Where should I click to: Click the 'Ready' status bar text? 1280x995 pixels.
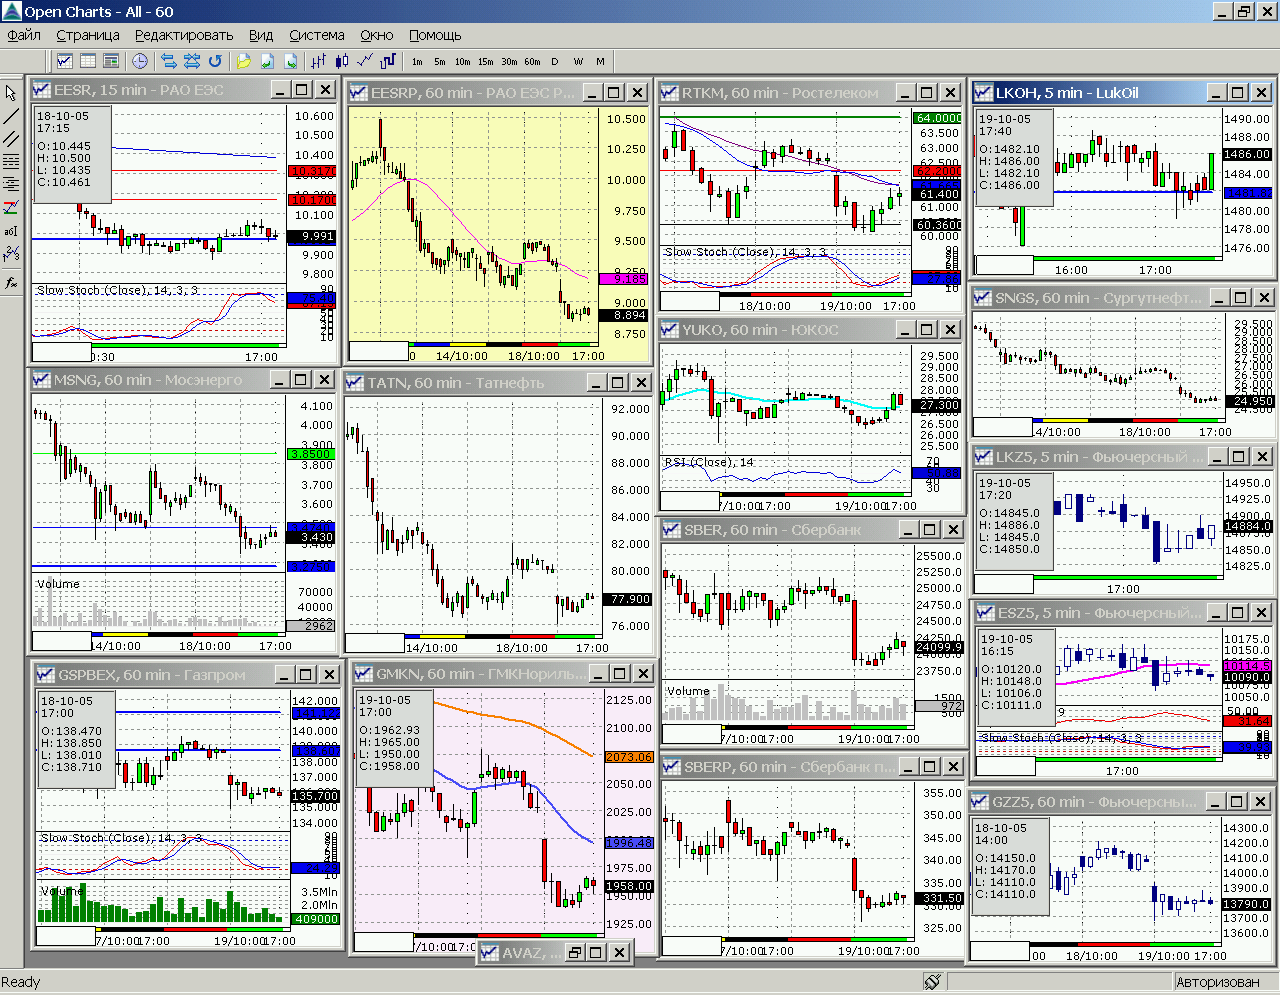[21, 982]
